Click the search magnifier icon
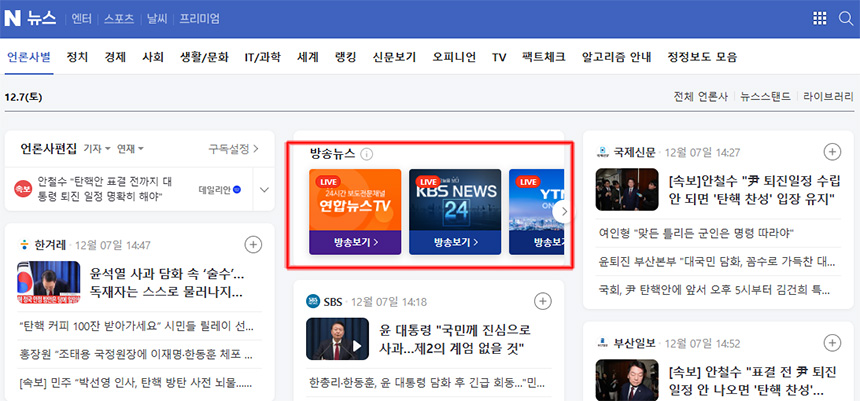This screenshot has height=401, width=860. (x=846, y=19)
